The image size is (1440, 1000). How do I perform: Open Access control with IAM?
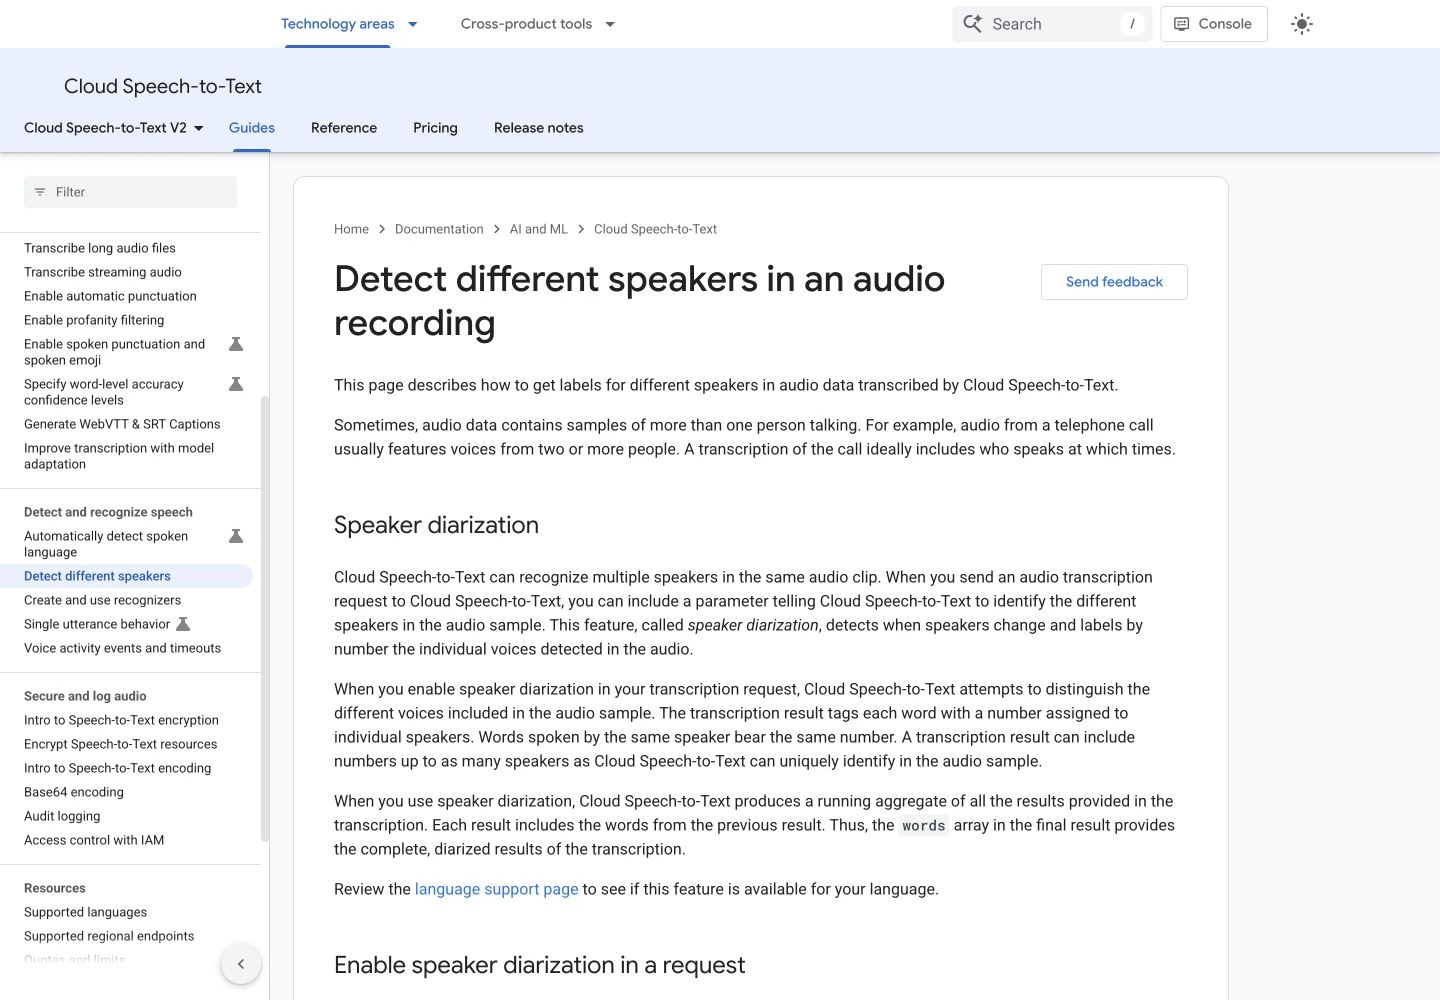94,840
